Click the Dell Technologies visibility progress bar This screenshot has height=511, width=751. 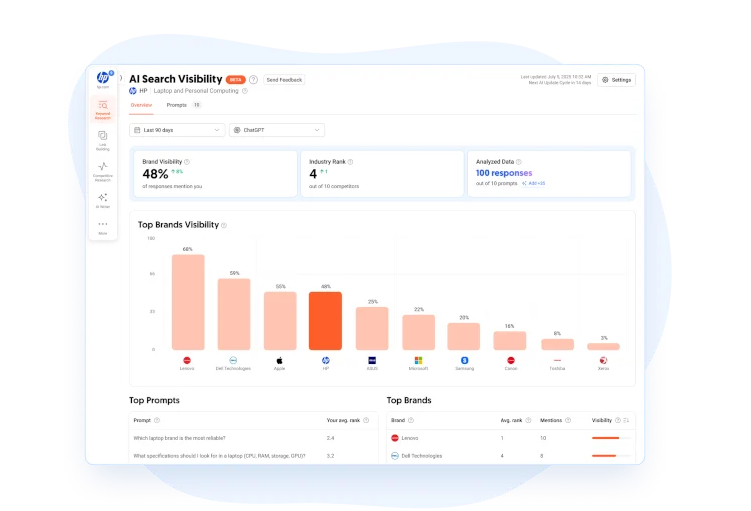pyautogui.click(x=611, y=456)
